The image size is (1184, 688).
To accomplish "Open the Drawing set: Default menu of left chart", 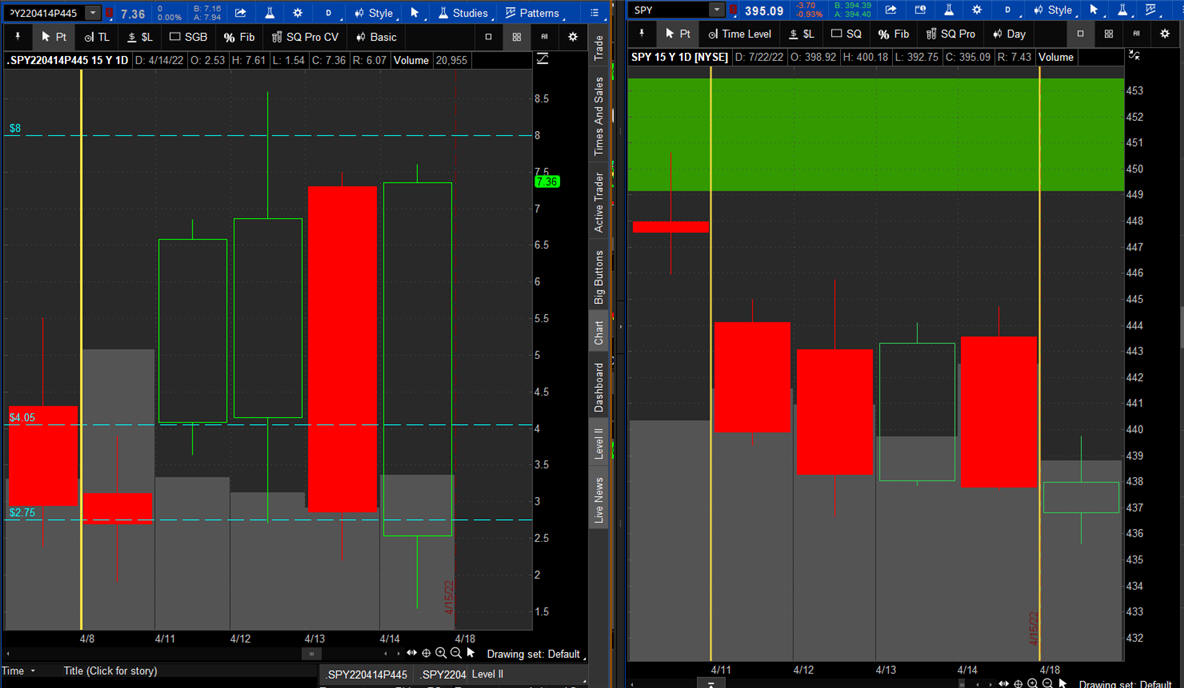I will tap(535, 654).
